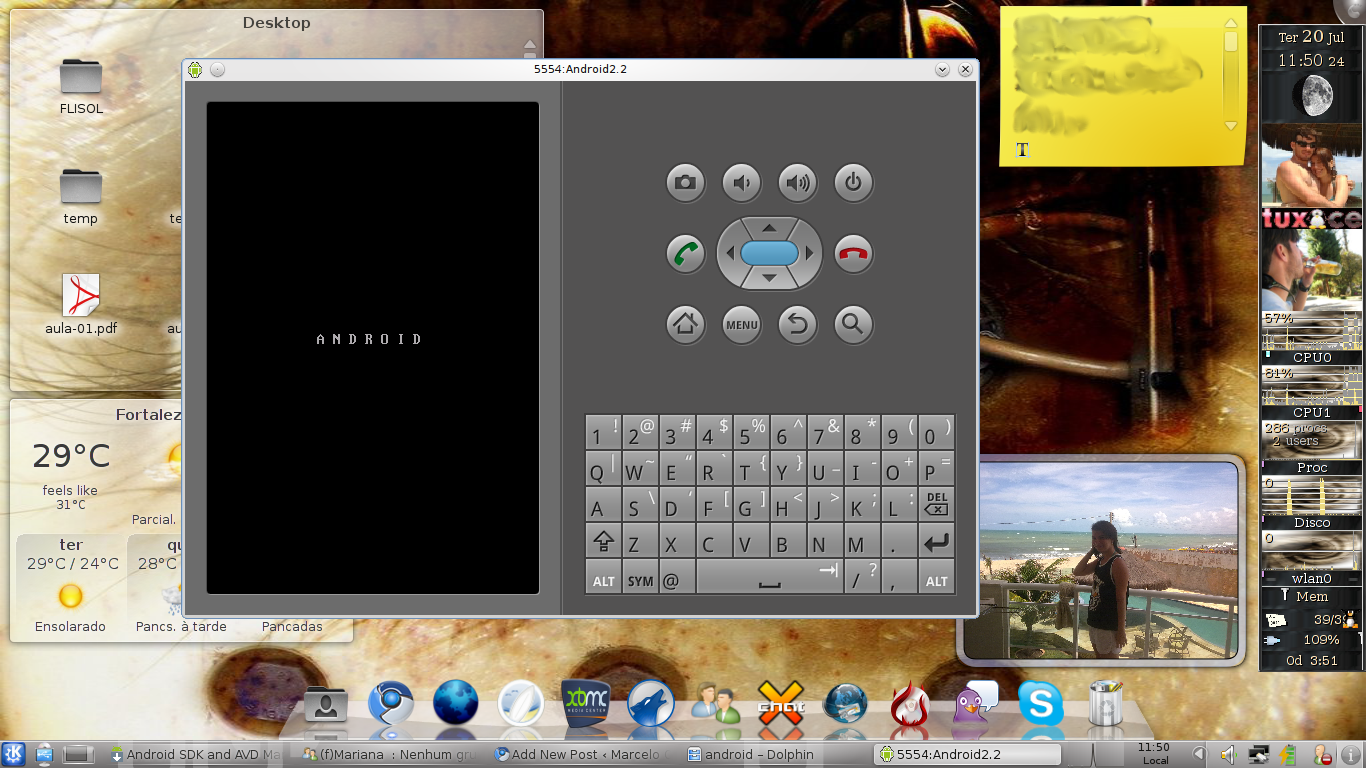Click the green call button
1366x768 pixels.
tap(685, 254)
